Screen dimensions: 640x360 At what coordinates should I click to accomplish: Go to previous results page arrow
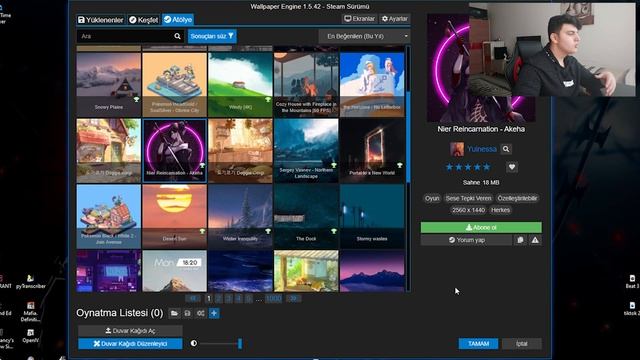193,298
